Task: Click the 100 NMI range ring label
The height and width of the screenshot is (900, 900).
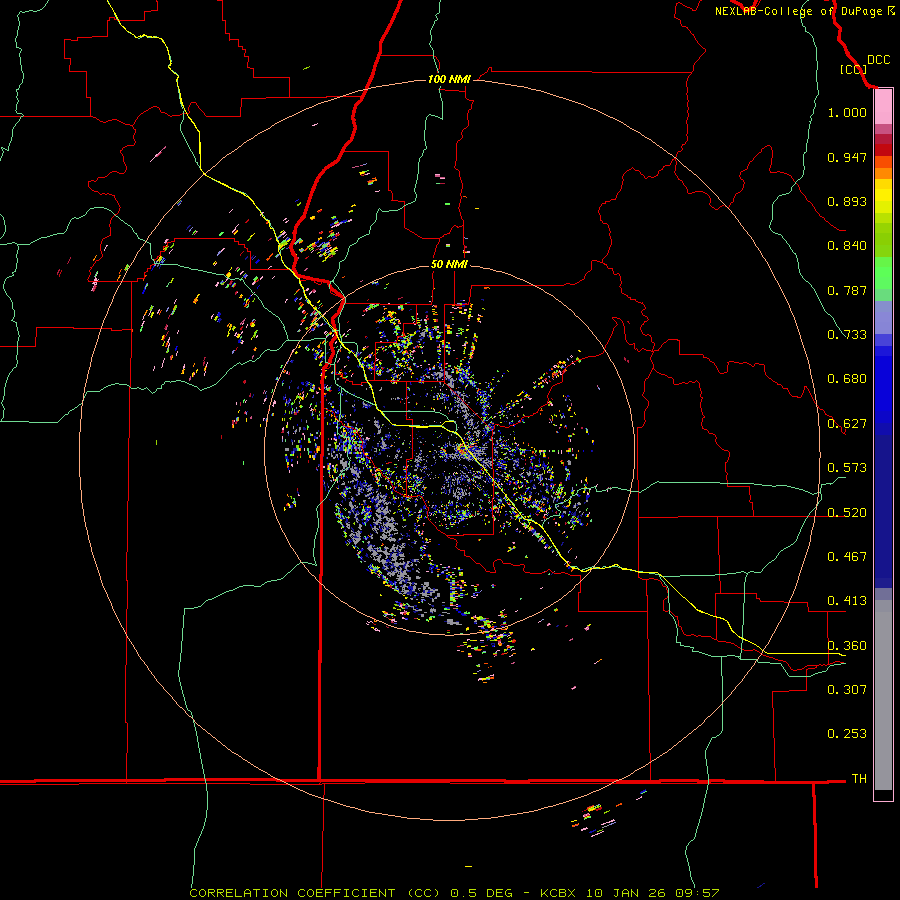Action: click(449, 79)
